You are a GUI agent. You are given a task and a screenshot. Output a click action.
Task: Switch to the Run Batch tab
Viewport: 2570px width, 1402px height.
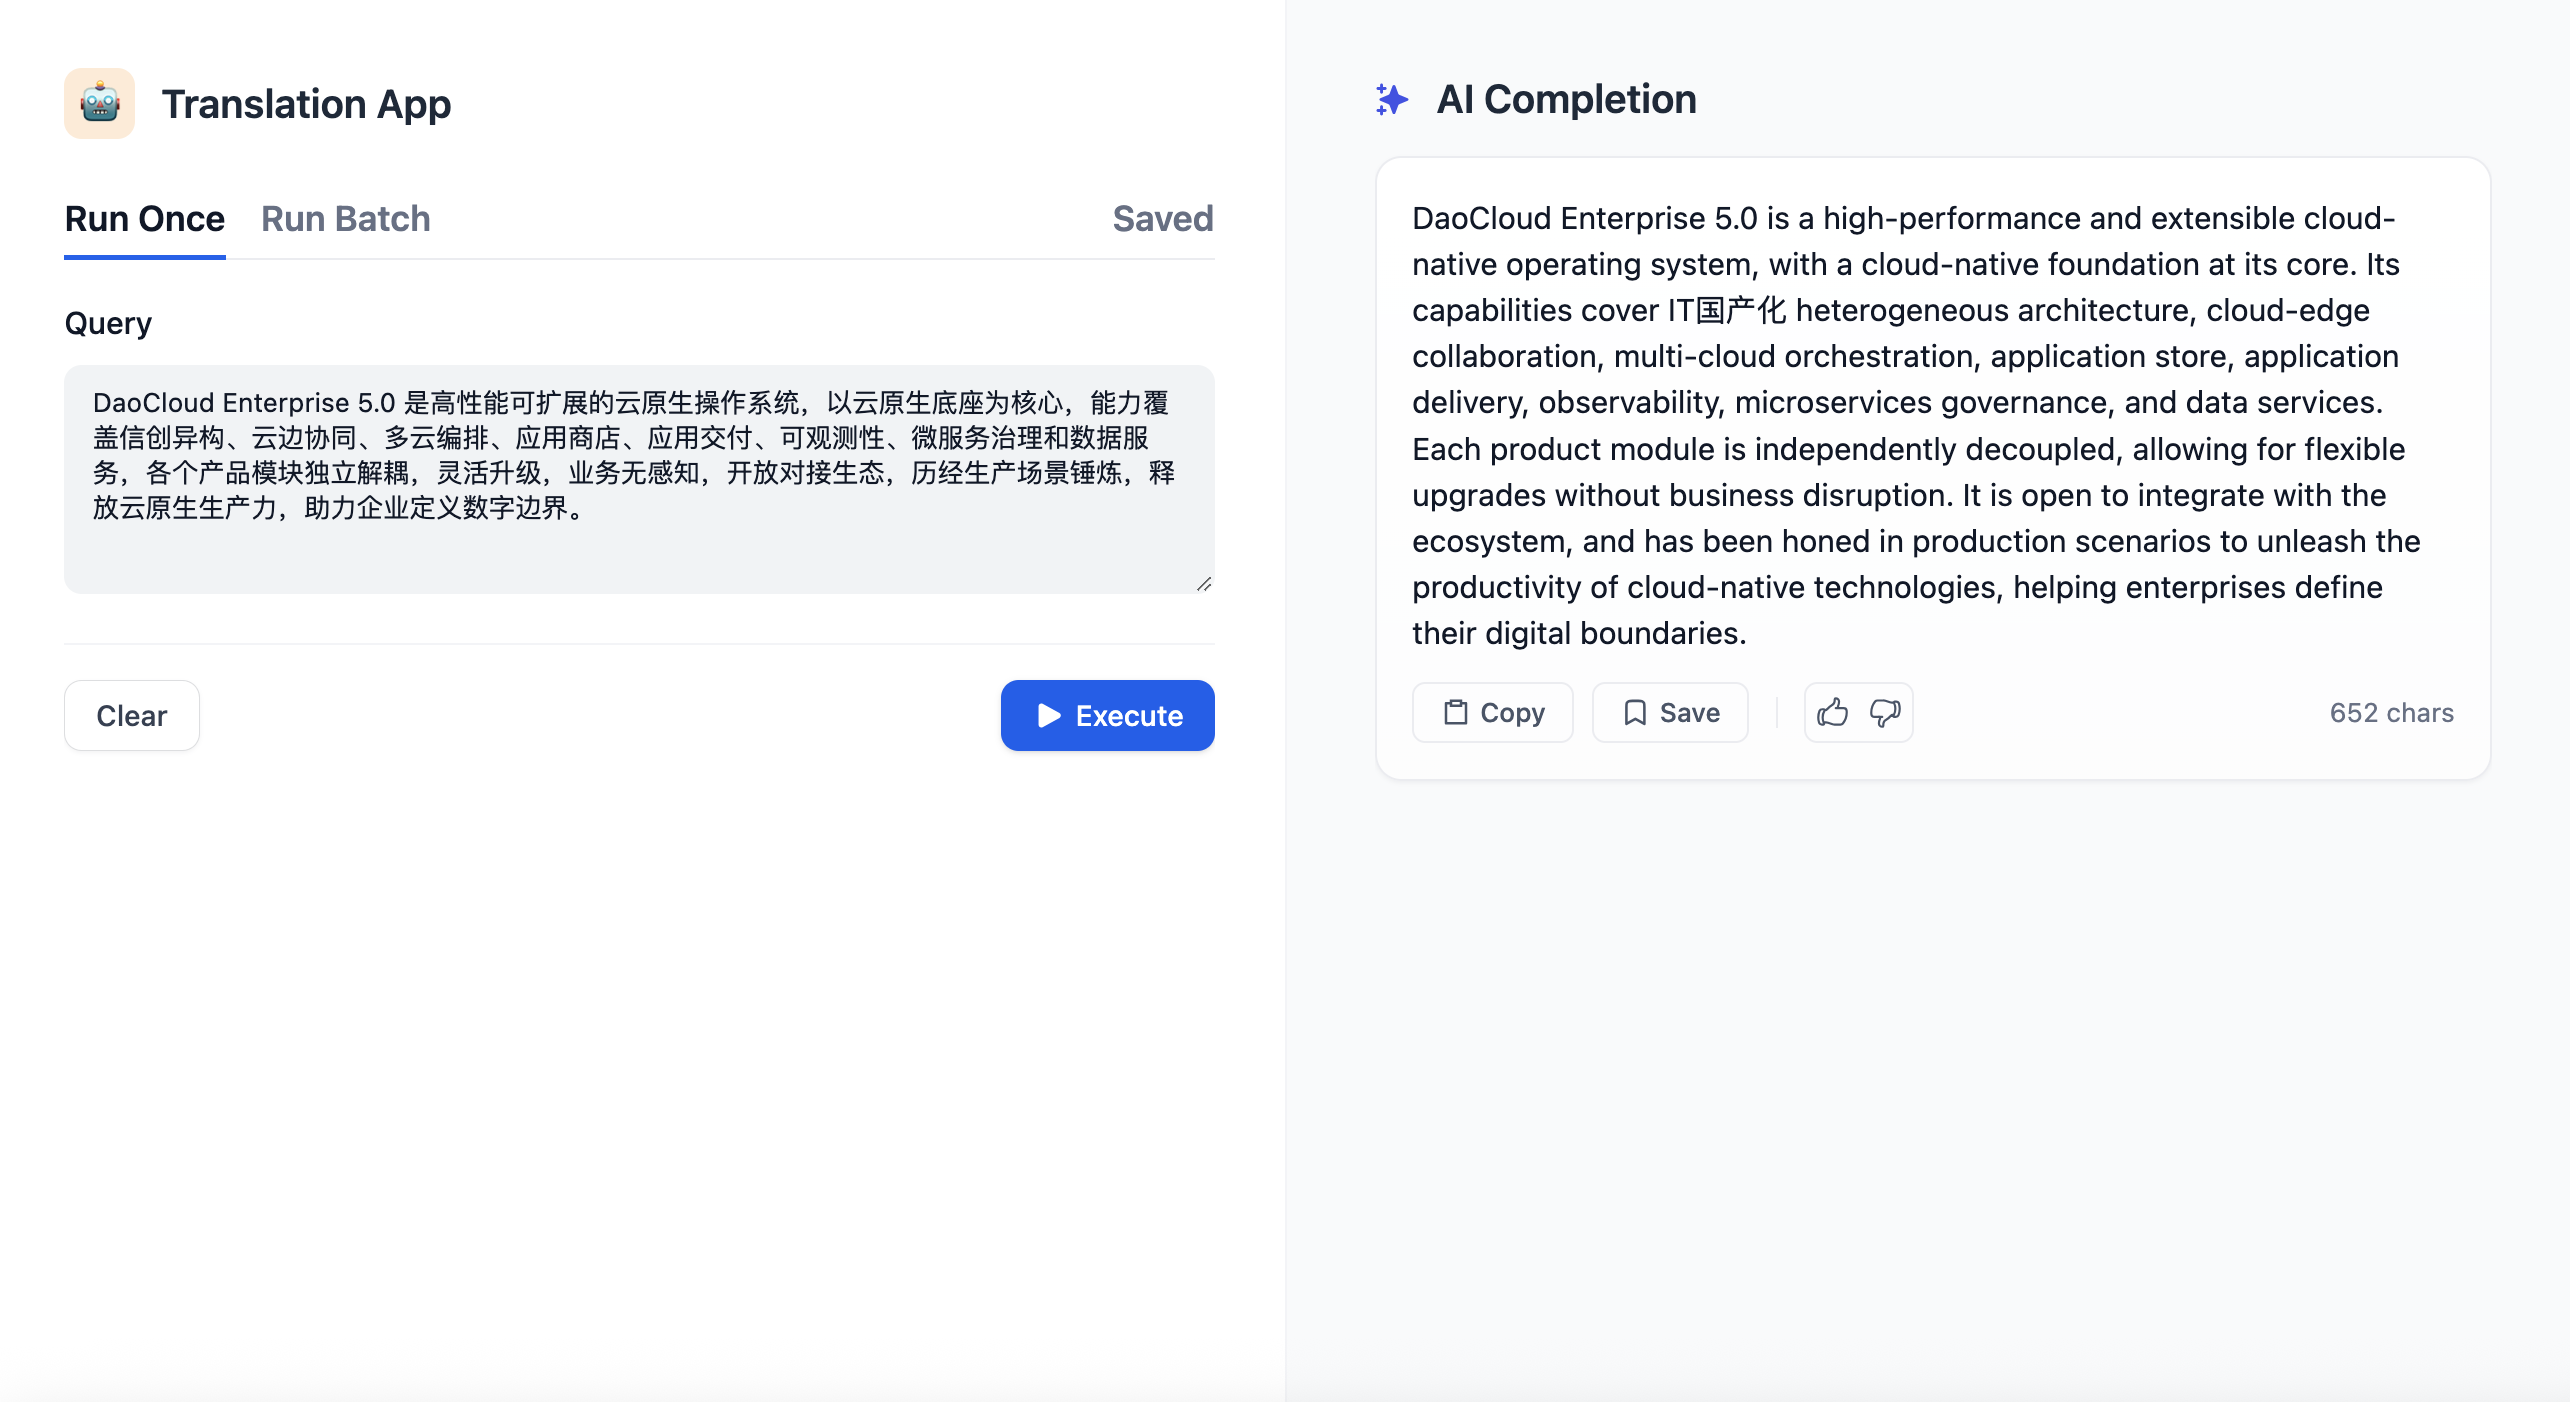[x=345, y=219]
